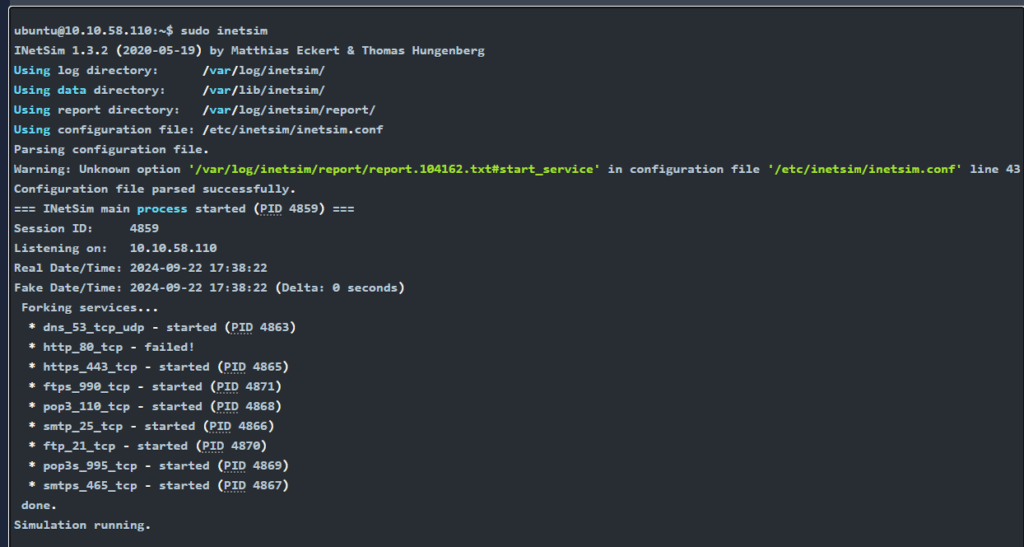Click the https_443_tcp started line
Viewport: 1024px width, 547px height.
tap(159, 367)
